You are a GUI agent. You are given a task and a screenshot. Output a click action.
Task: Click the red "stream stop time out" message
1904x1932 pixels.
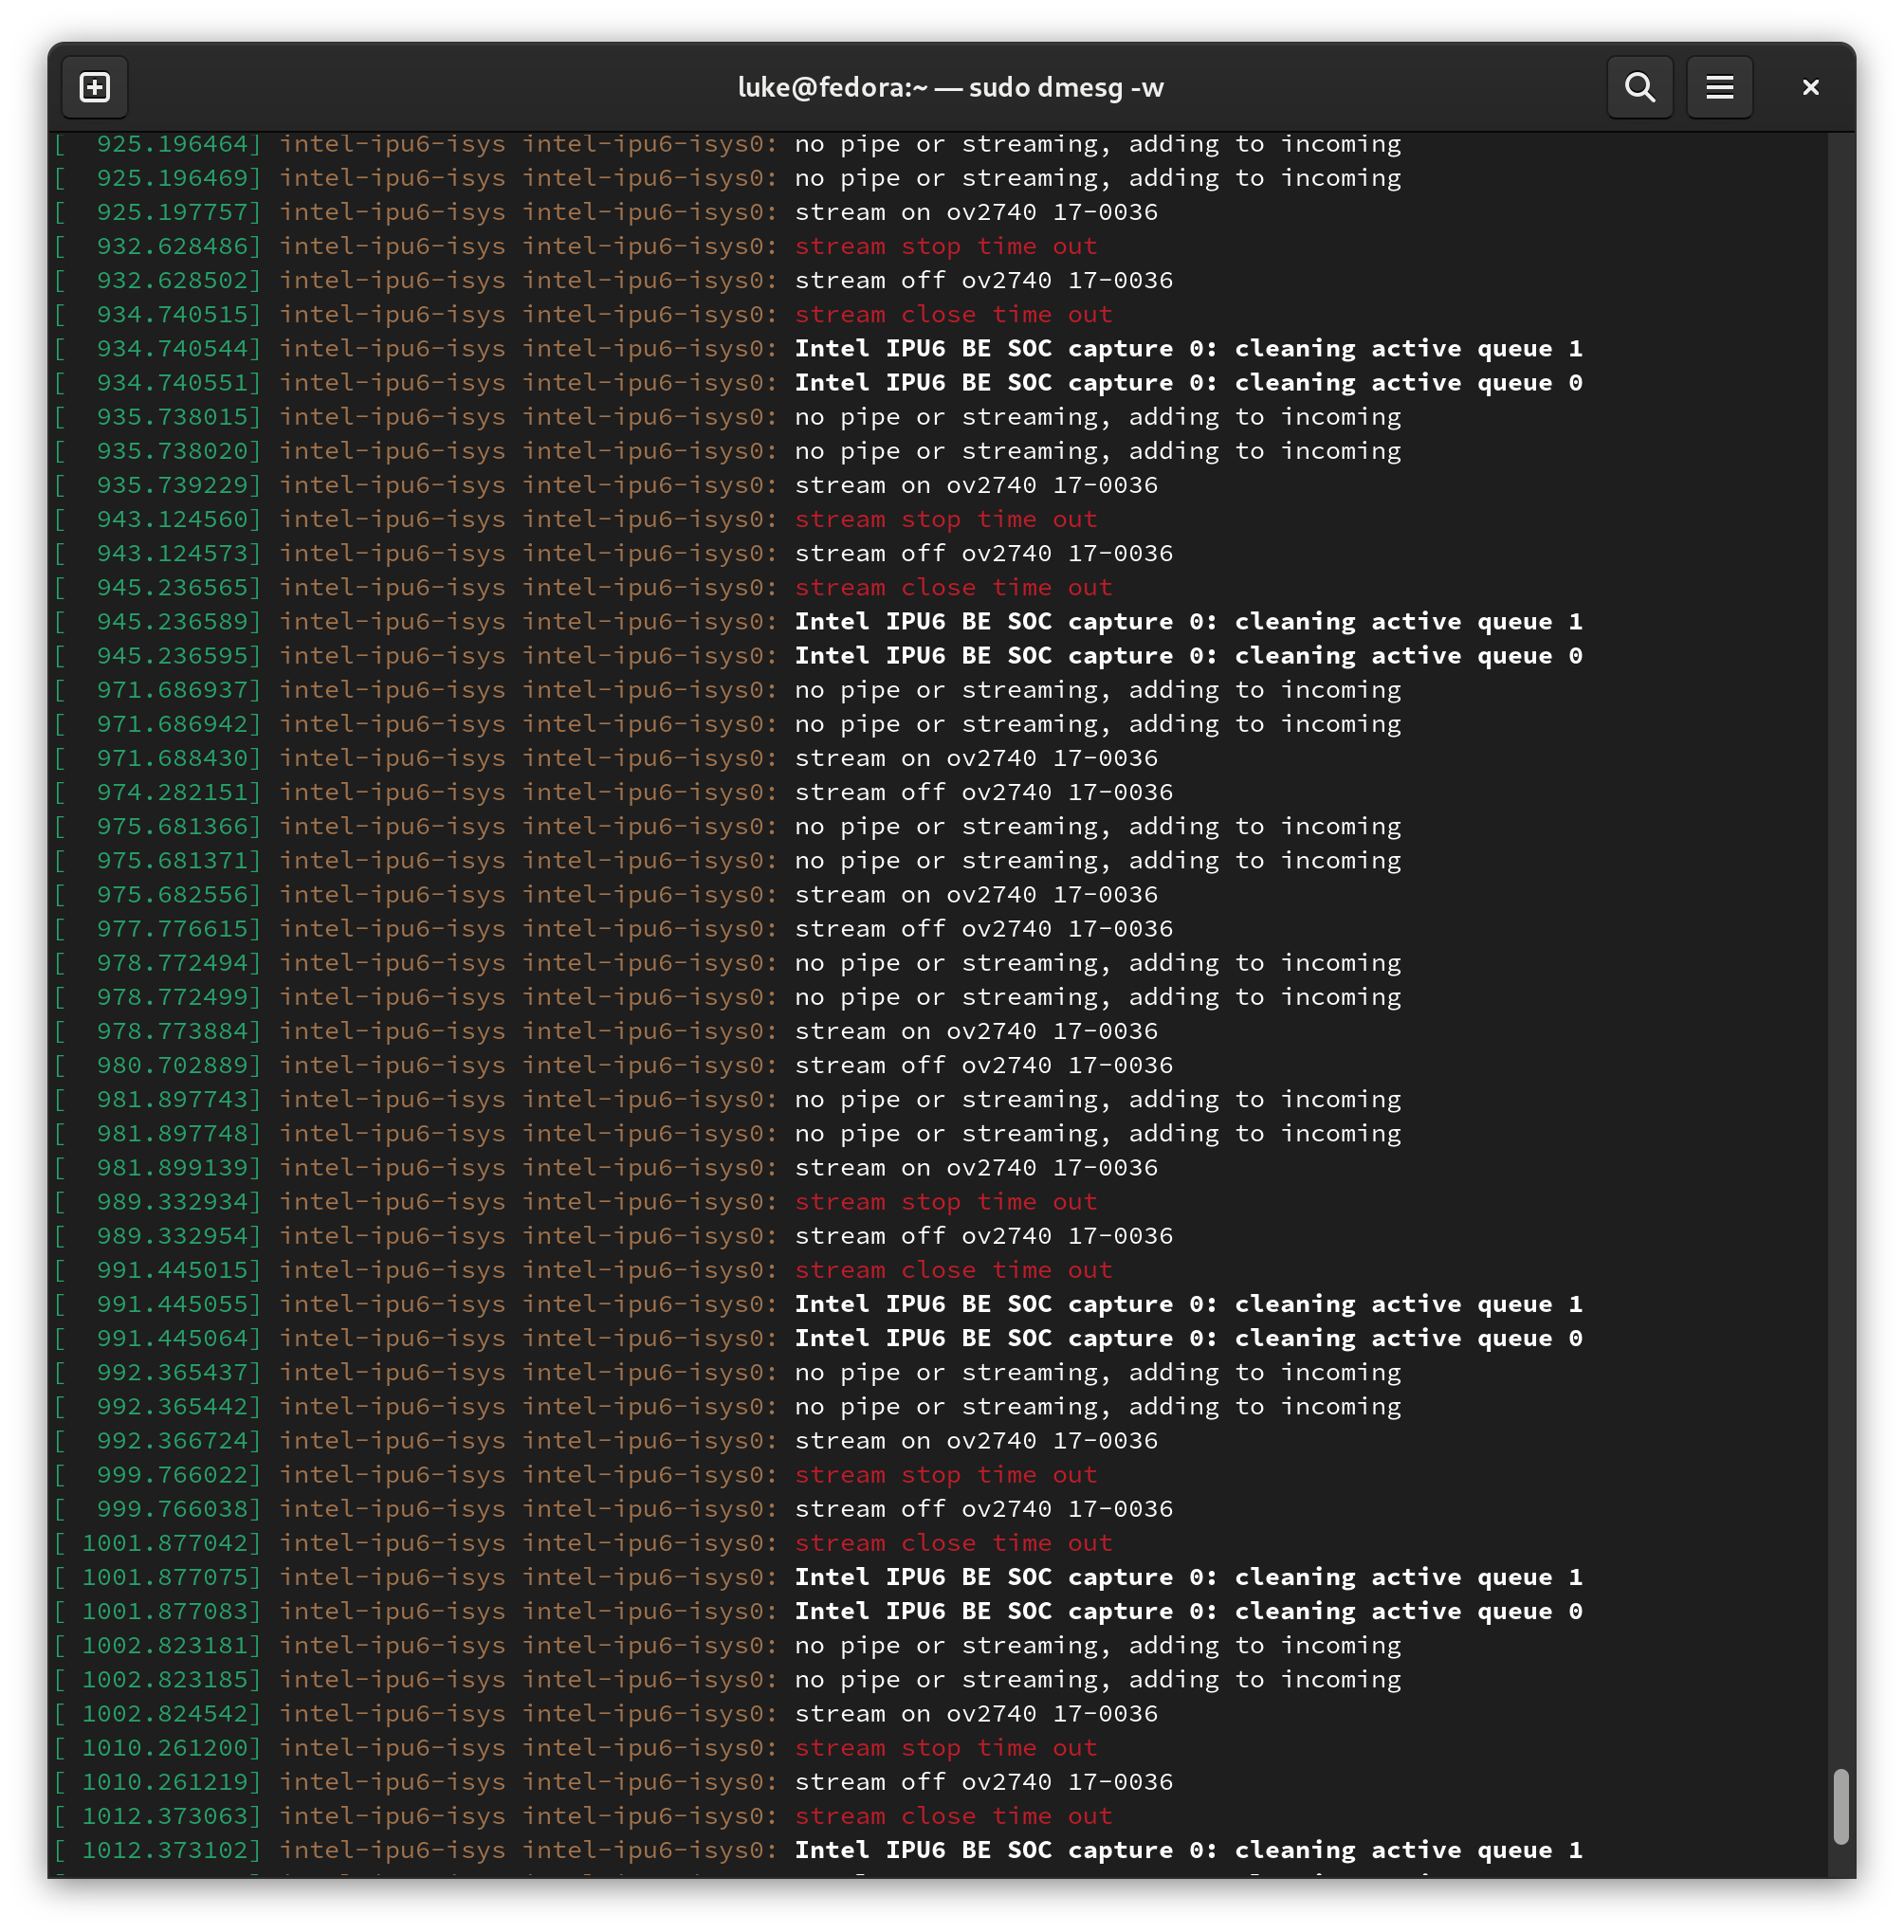point(945,246)
